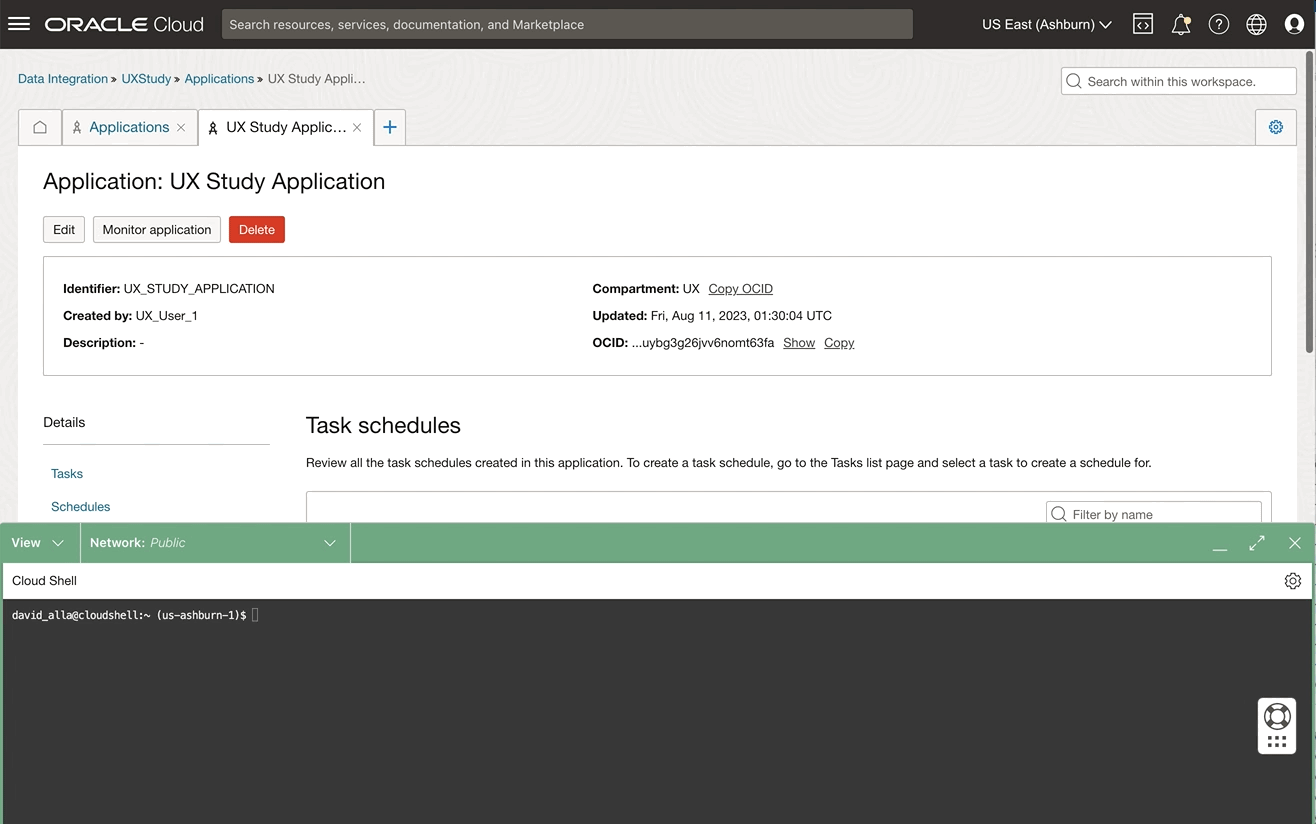
Task: Click the red Delete button
Action: (x=257, y=229)
